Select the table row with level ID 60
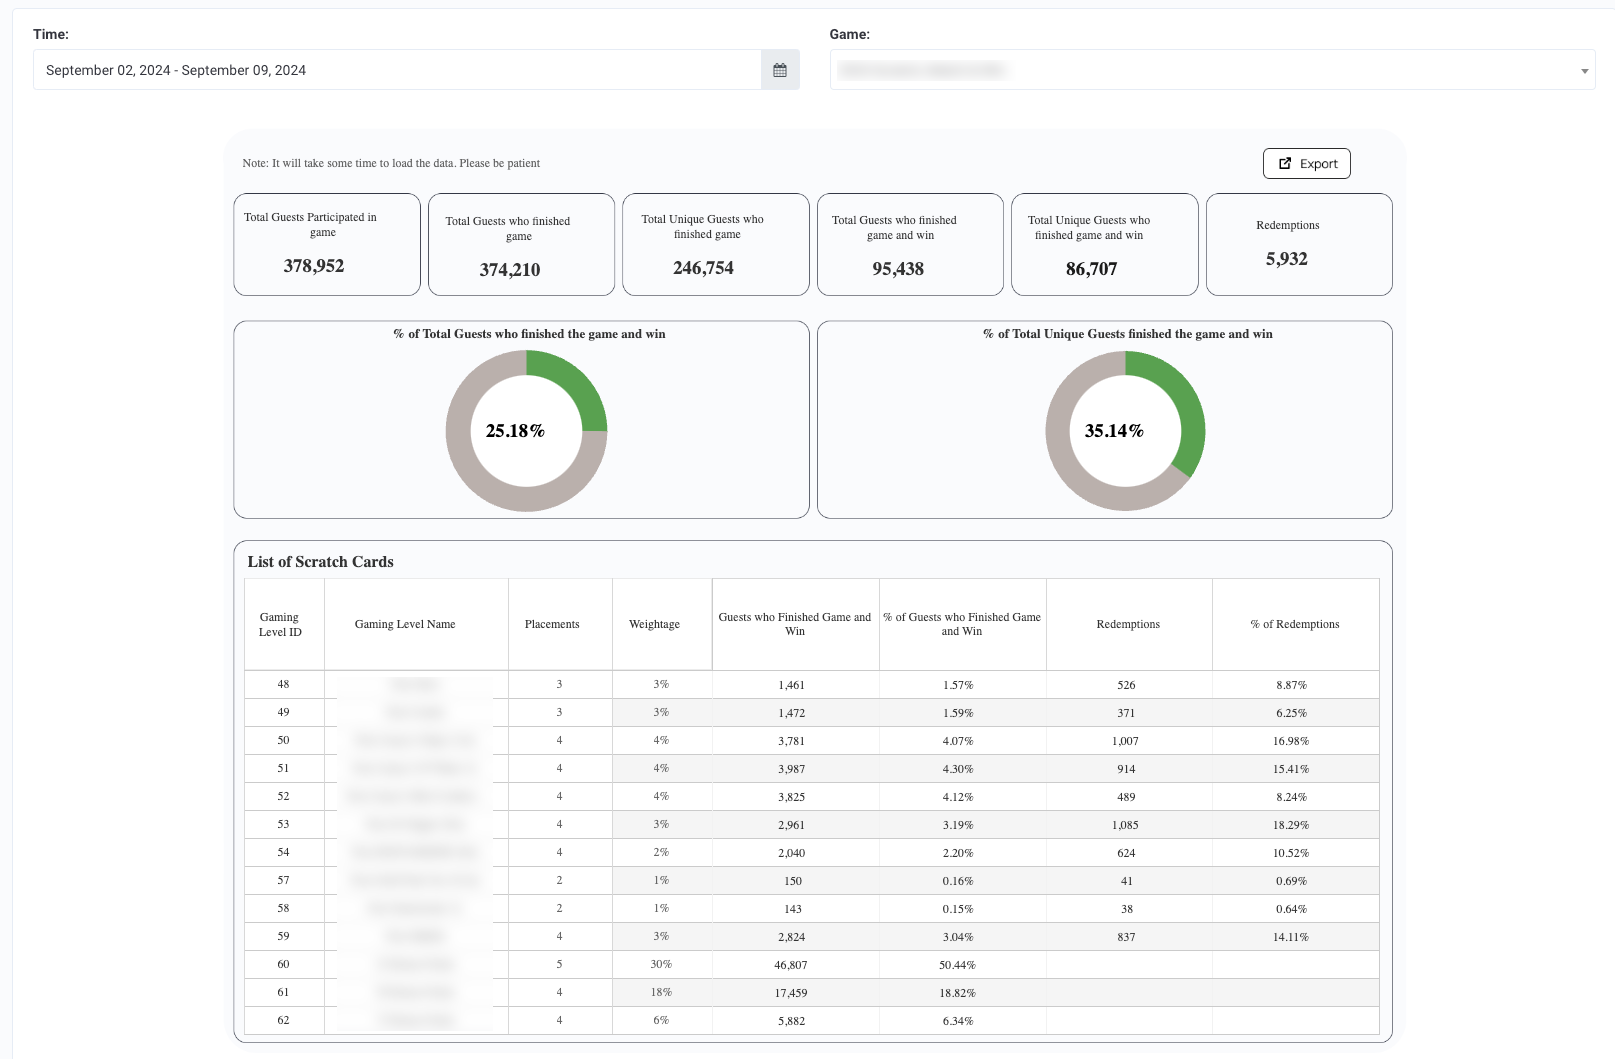1615x1059 pixels. pyautogui.click(x=812, y=965)
